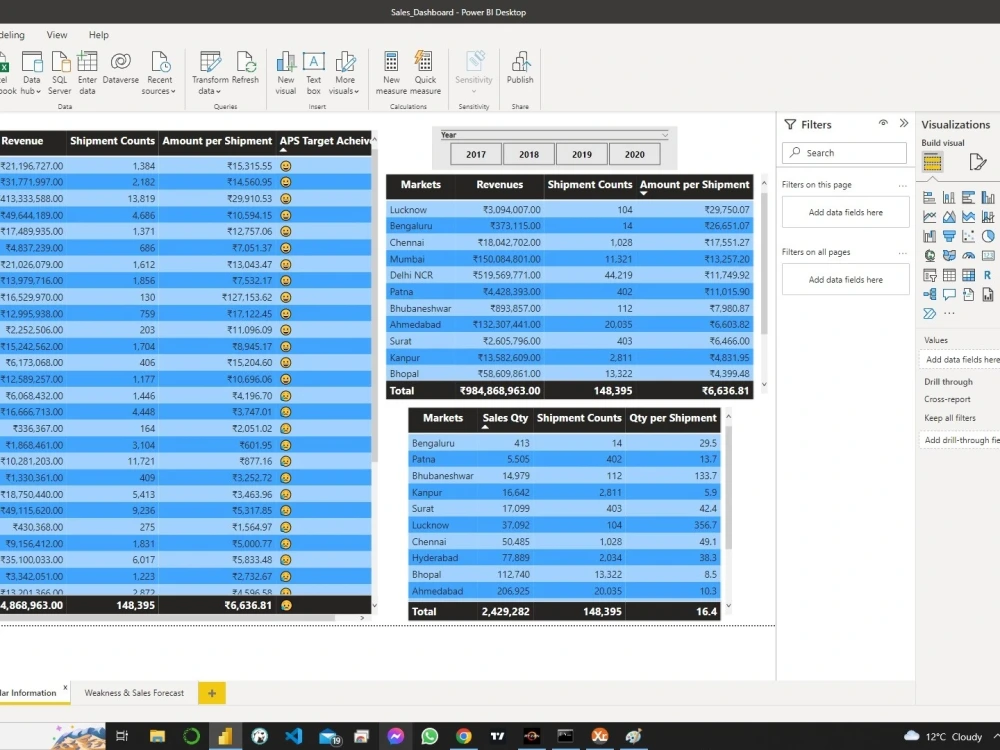Image resolution: width=1000 pixels, height=750 pixels.
Task: Open the More visuals dropdown
Action: pos(345,75)
